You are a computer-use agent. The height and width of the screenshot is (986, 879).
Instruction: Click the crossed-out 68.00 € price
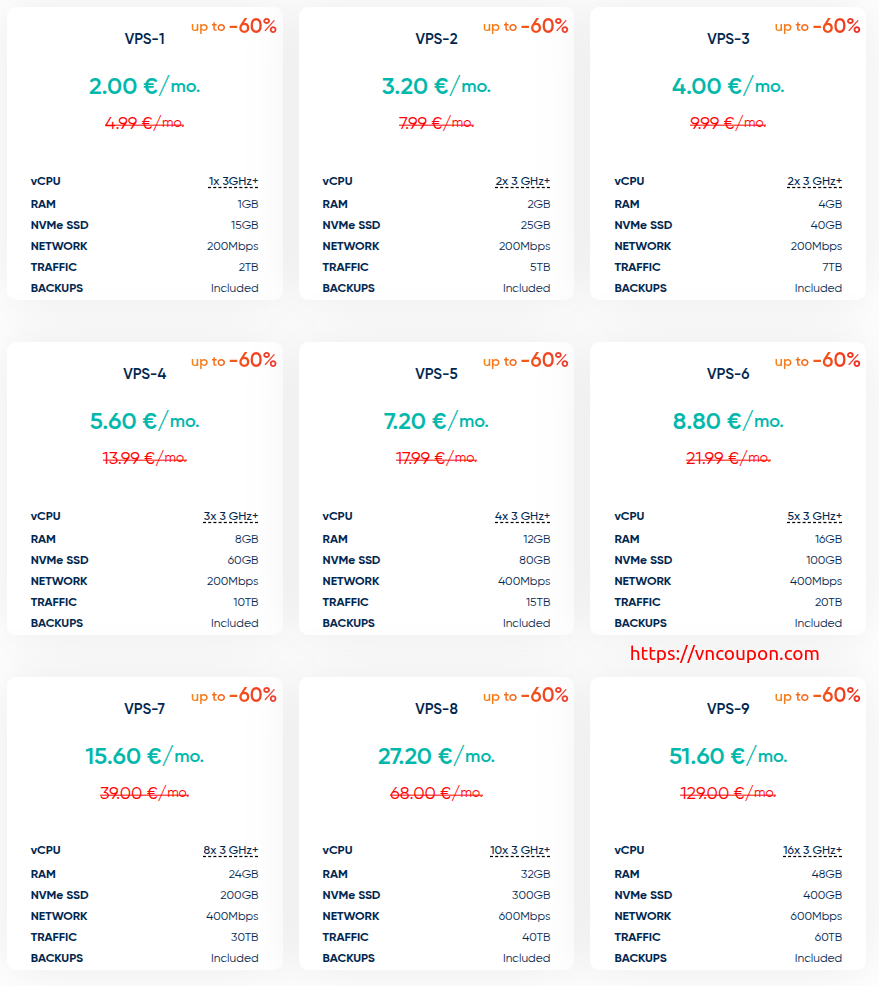pyautogui.click(x=436, y=793)
